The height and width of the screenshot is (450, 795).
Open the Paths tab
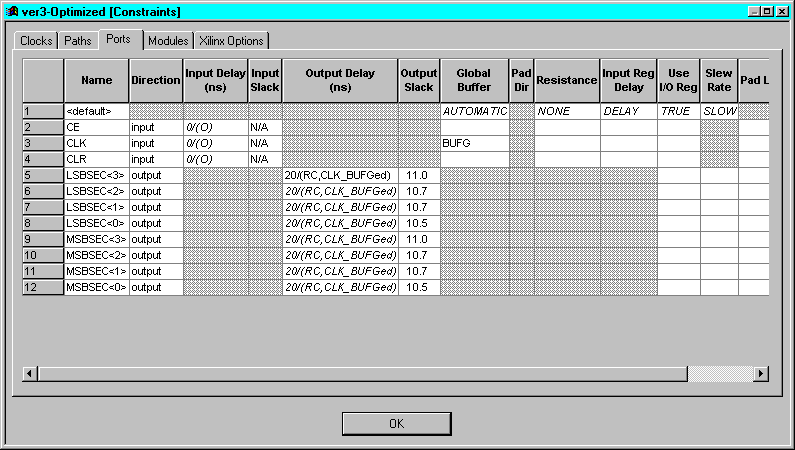tap(77, 41)
